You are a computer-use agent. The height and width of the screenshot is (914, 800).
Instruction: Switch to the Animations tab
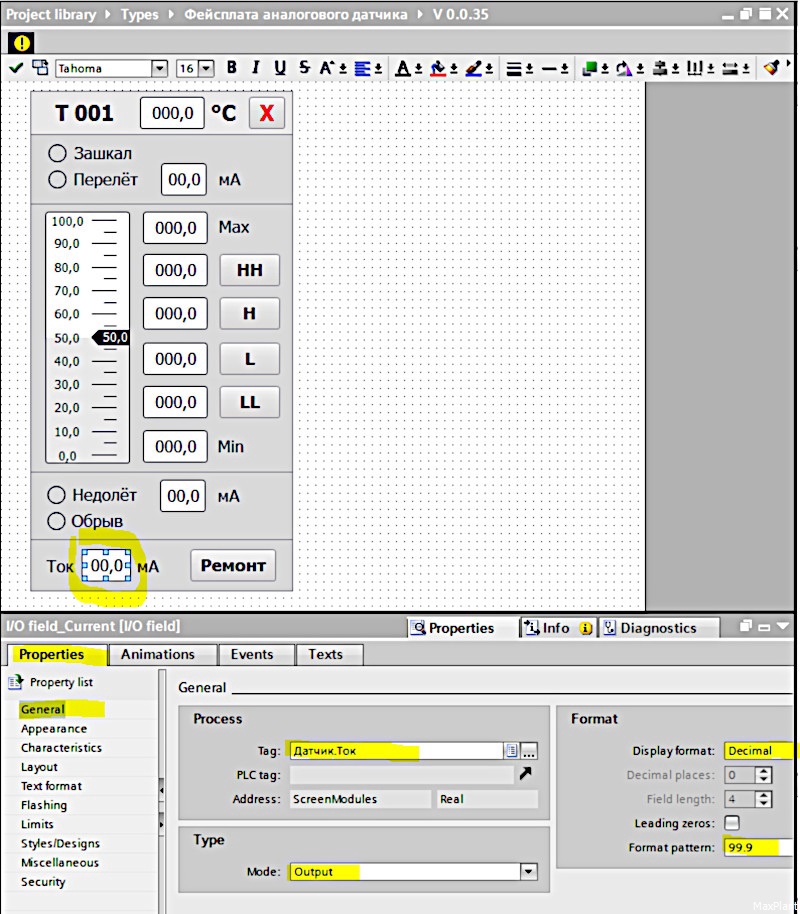coord(157,654)
